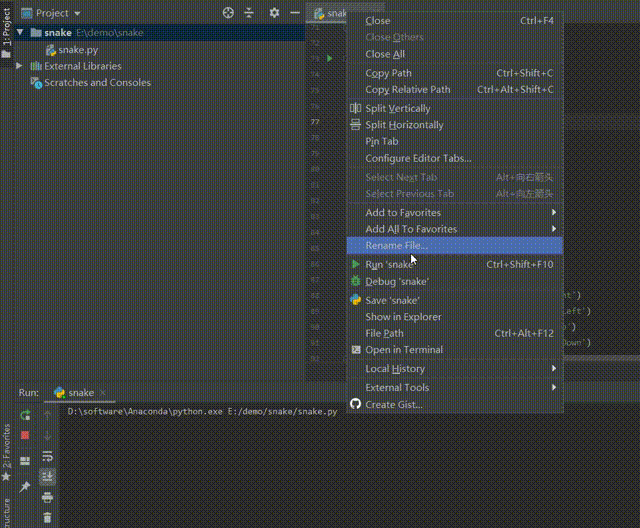The height and width of the screenshot is (528, 640).
Task: Click green run gutter arrow in editor
Action: [x=329, y=58]
